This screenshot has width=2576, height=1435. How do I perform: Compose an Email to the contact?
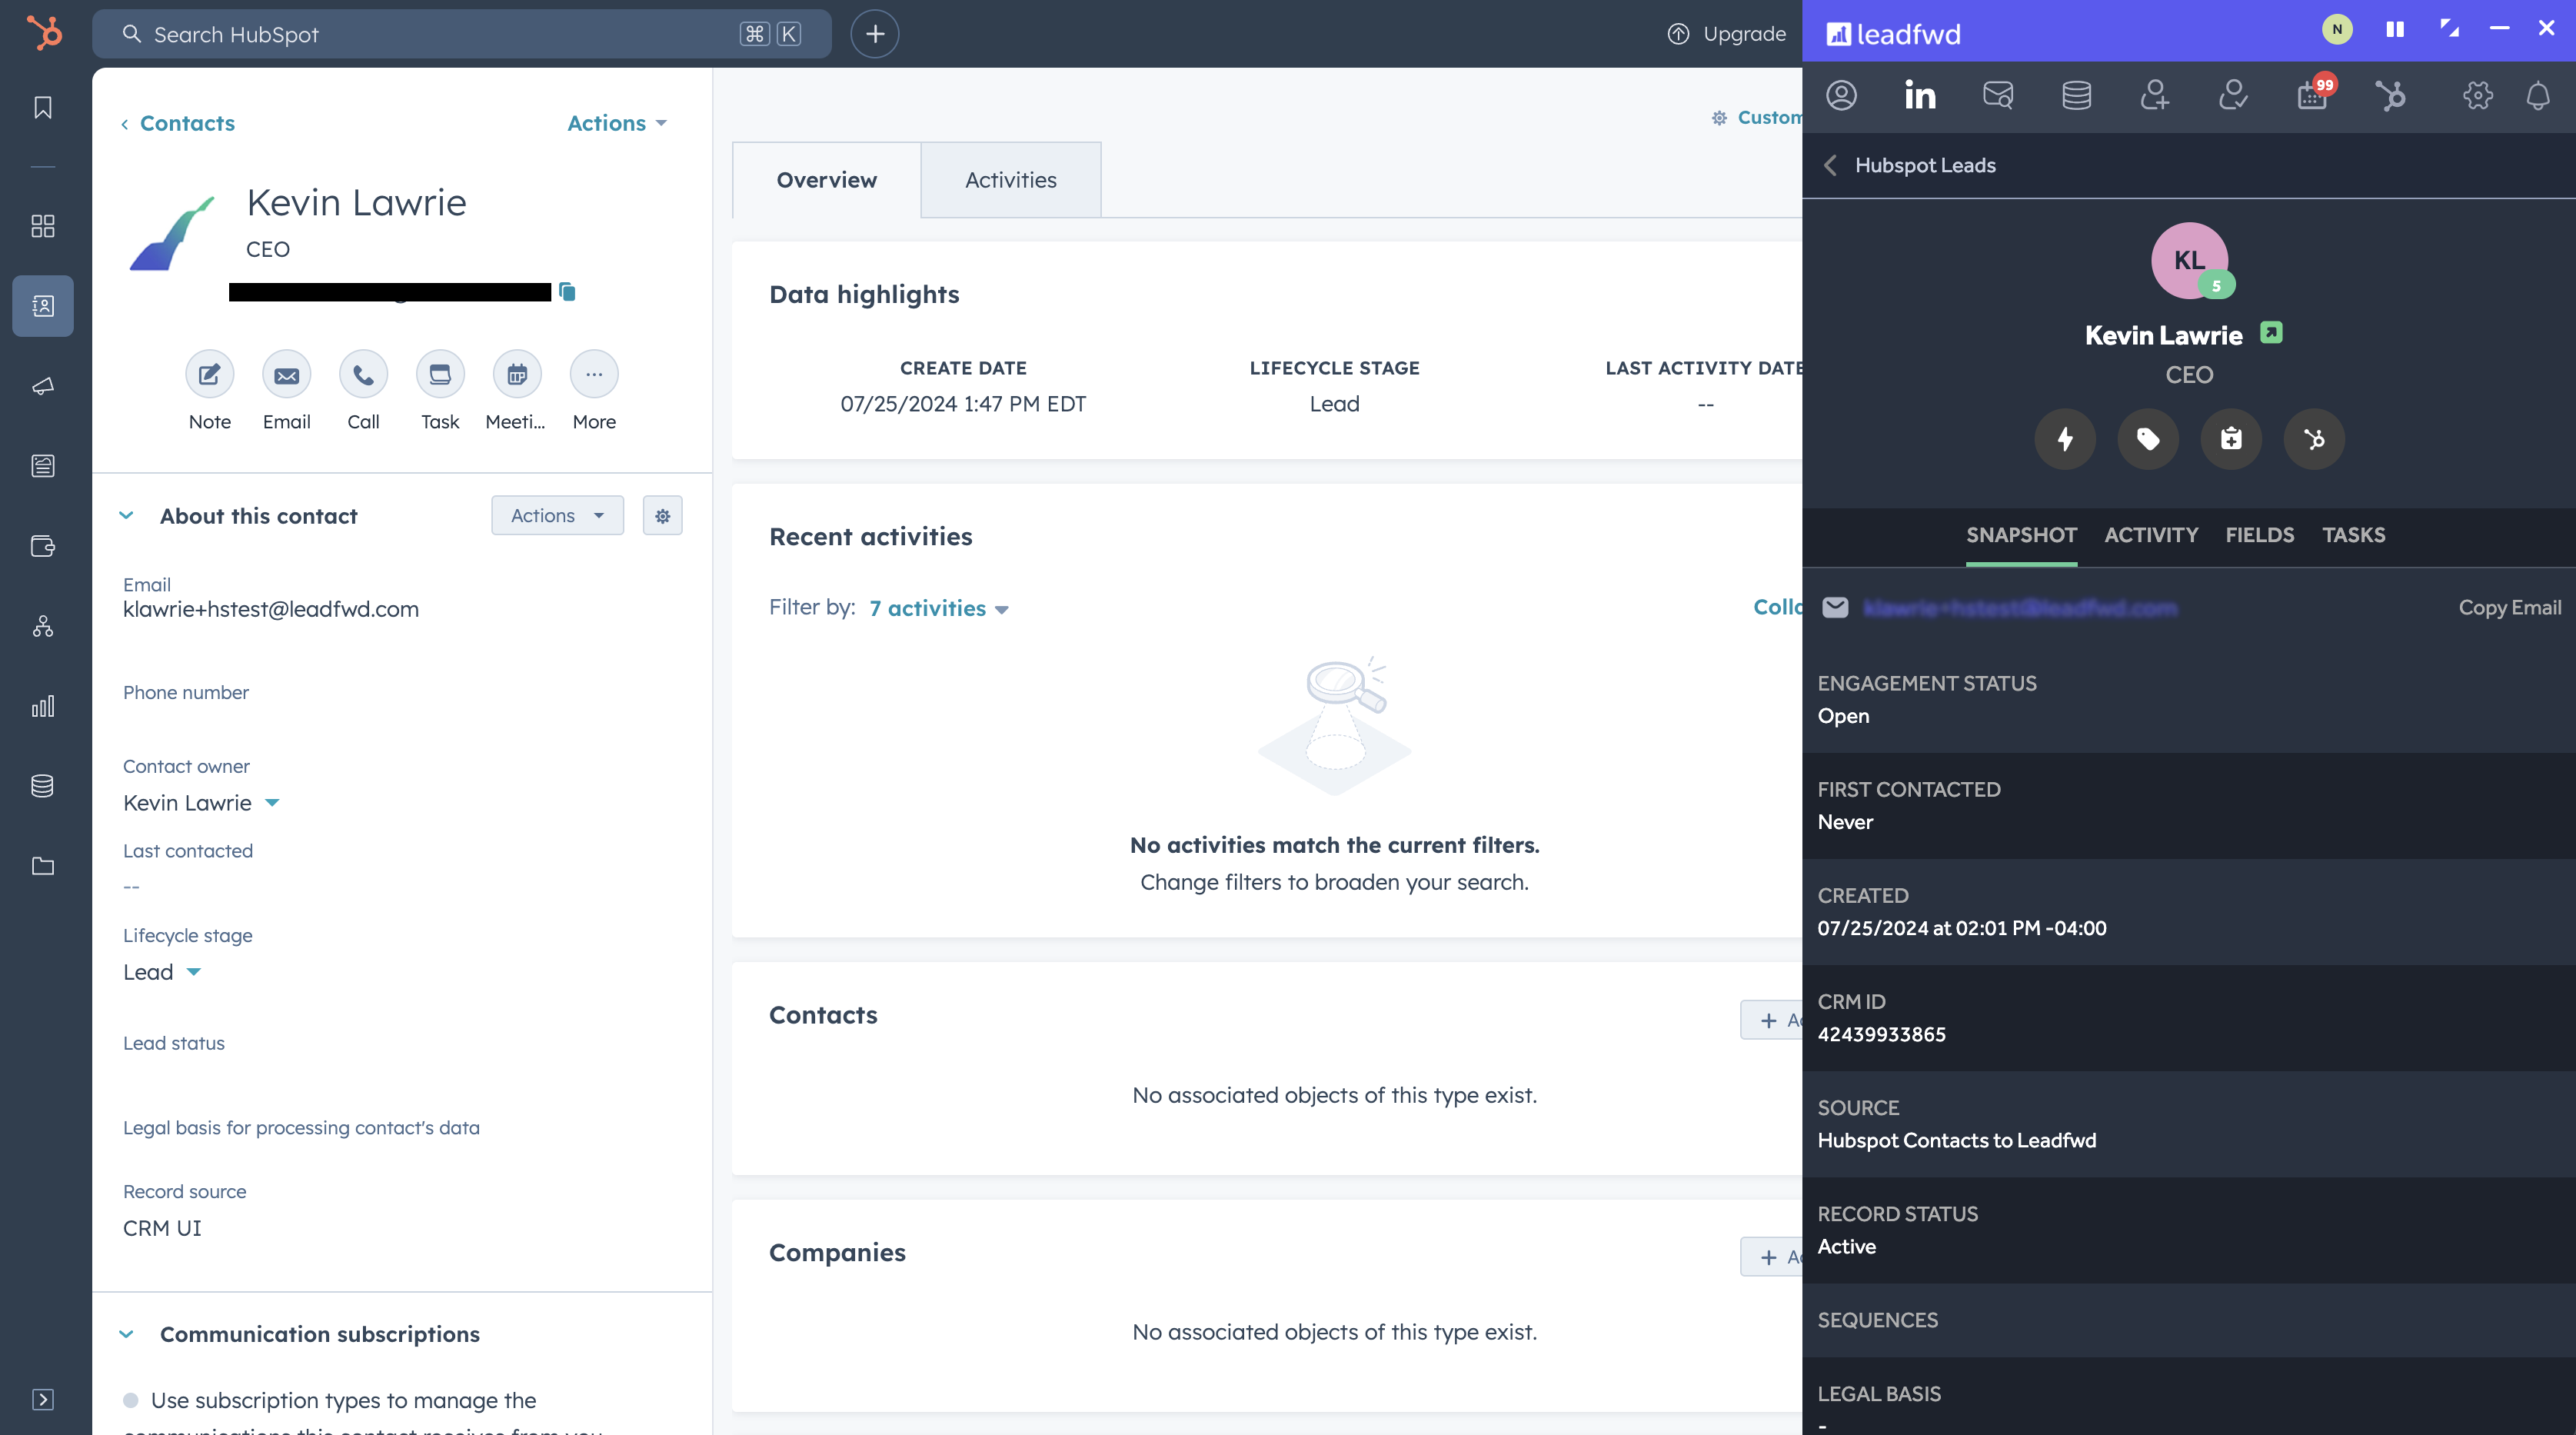pyautogui.click(x=286, y=374)
